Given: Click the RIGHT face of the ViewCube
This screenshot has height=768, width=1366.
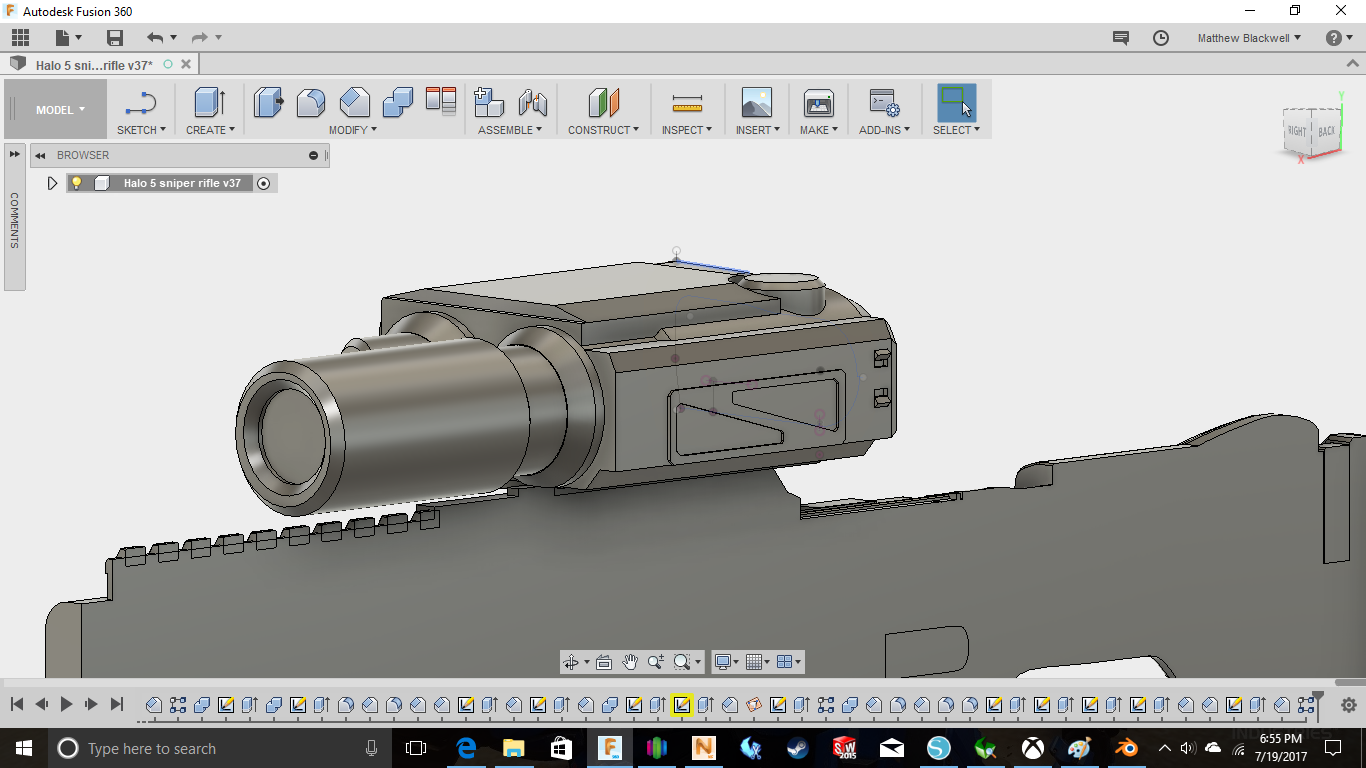Looking at the screenshot, I should pyautogui.click(x=1297, y=131).
